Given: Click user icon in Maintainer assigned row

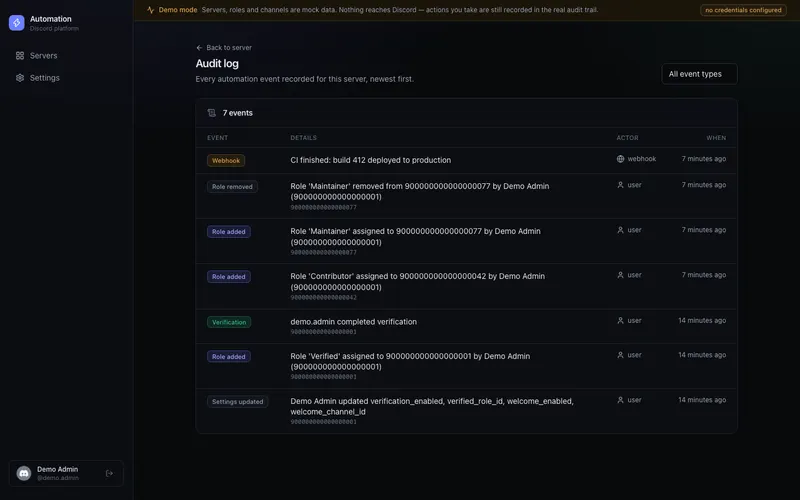Looking at the screenshot, I should [x=620, y=230].
